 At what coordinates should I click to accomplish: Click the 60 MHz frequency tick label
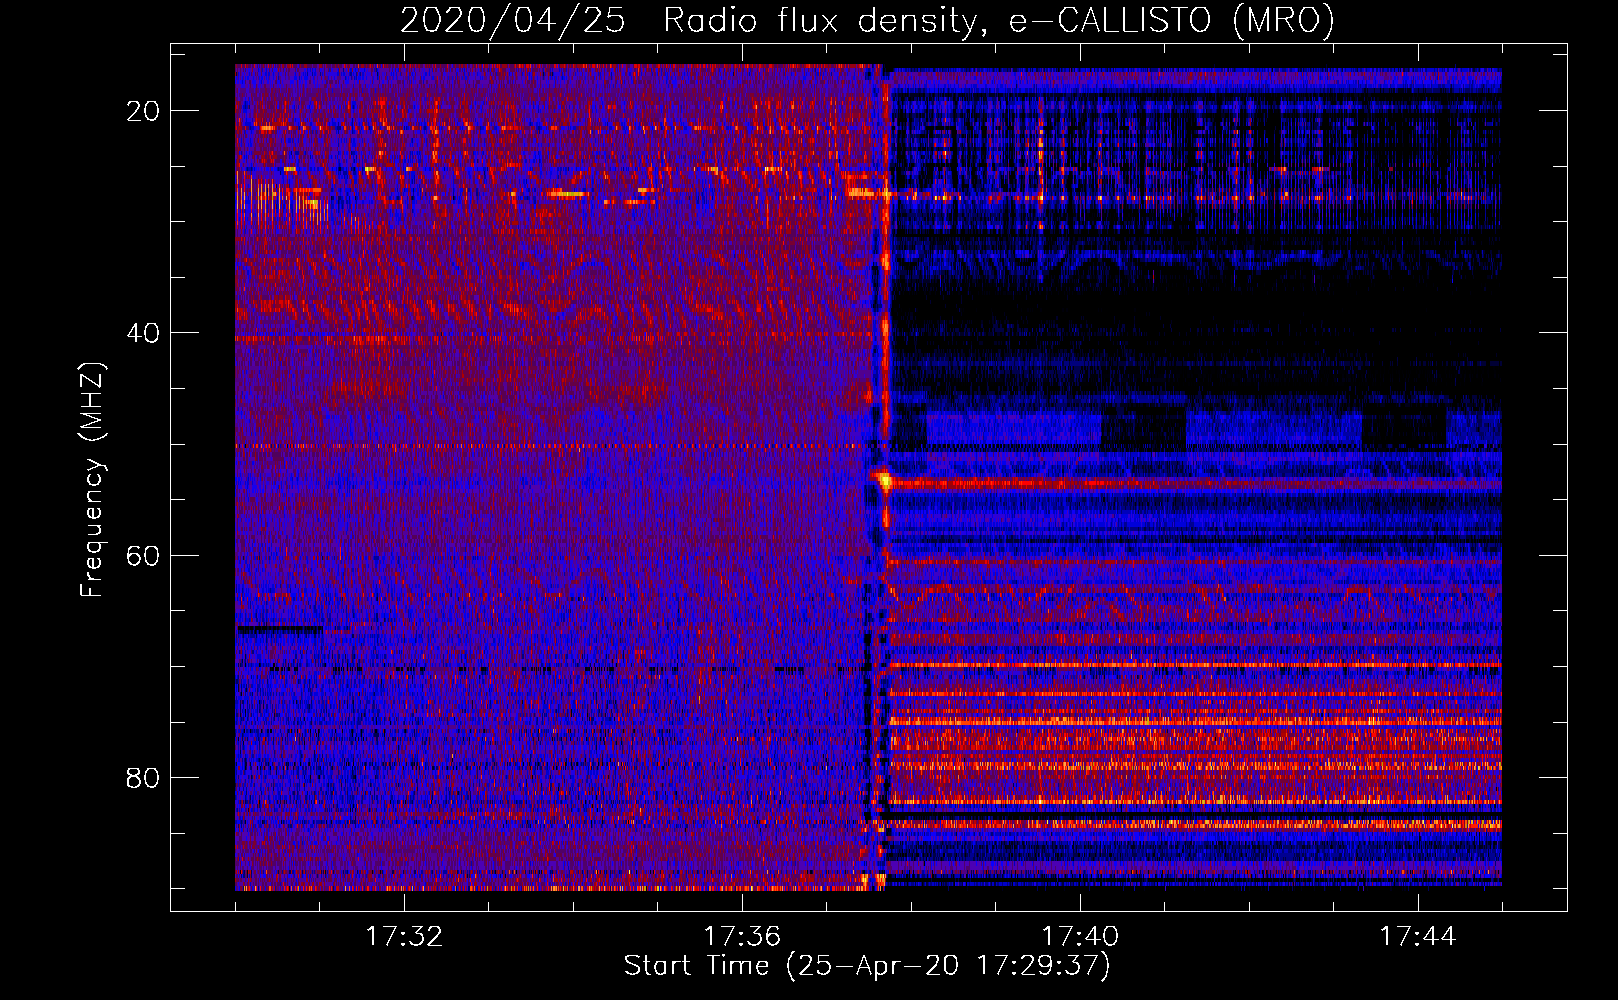pyautogui.click(x=143, y=555)
